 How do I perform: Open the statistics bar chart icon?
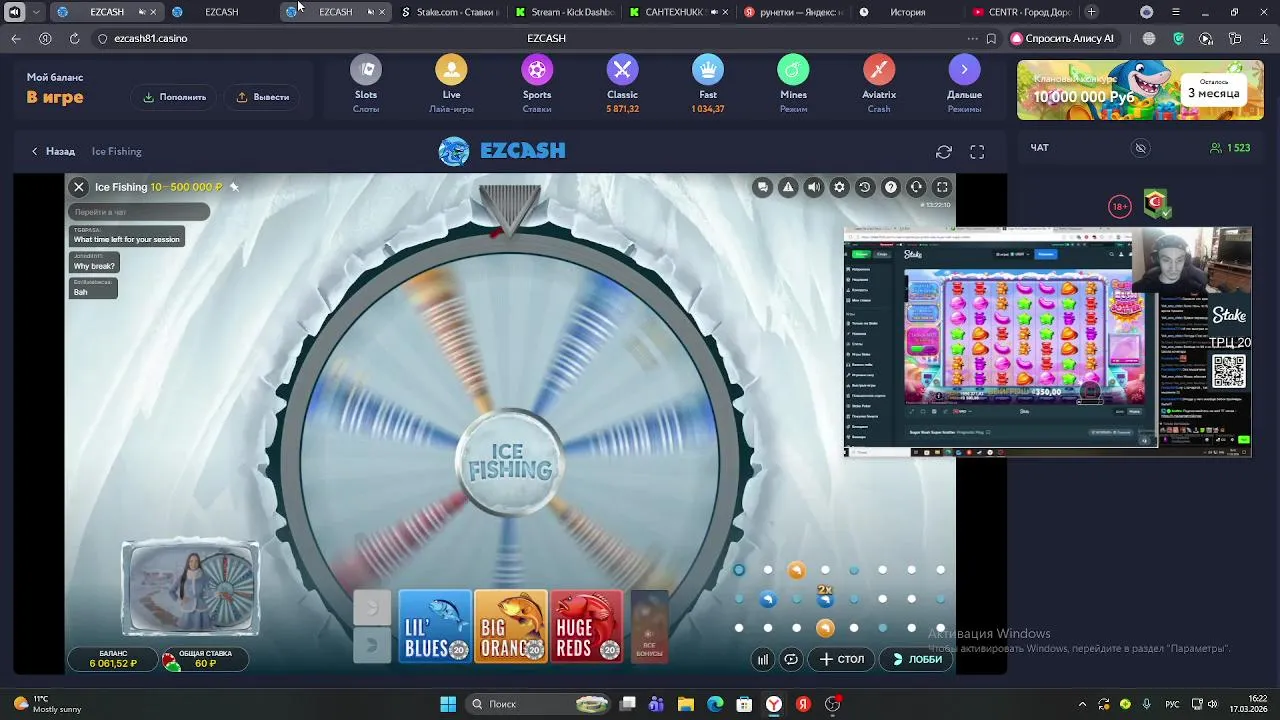tap(763, 659)
